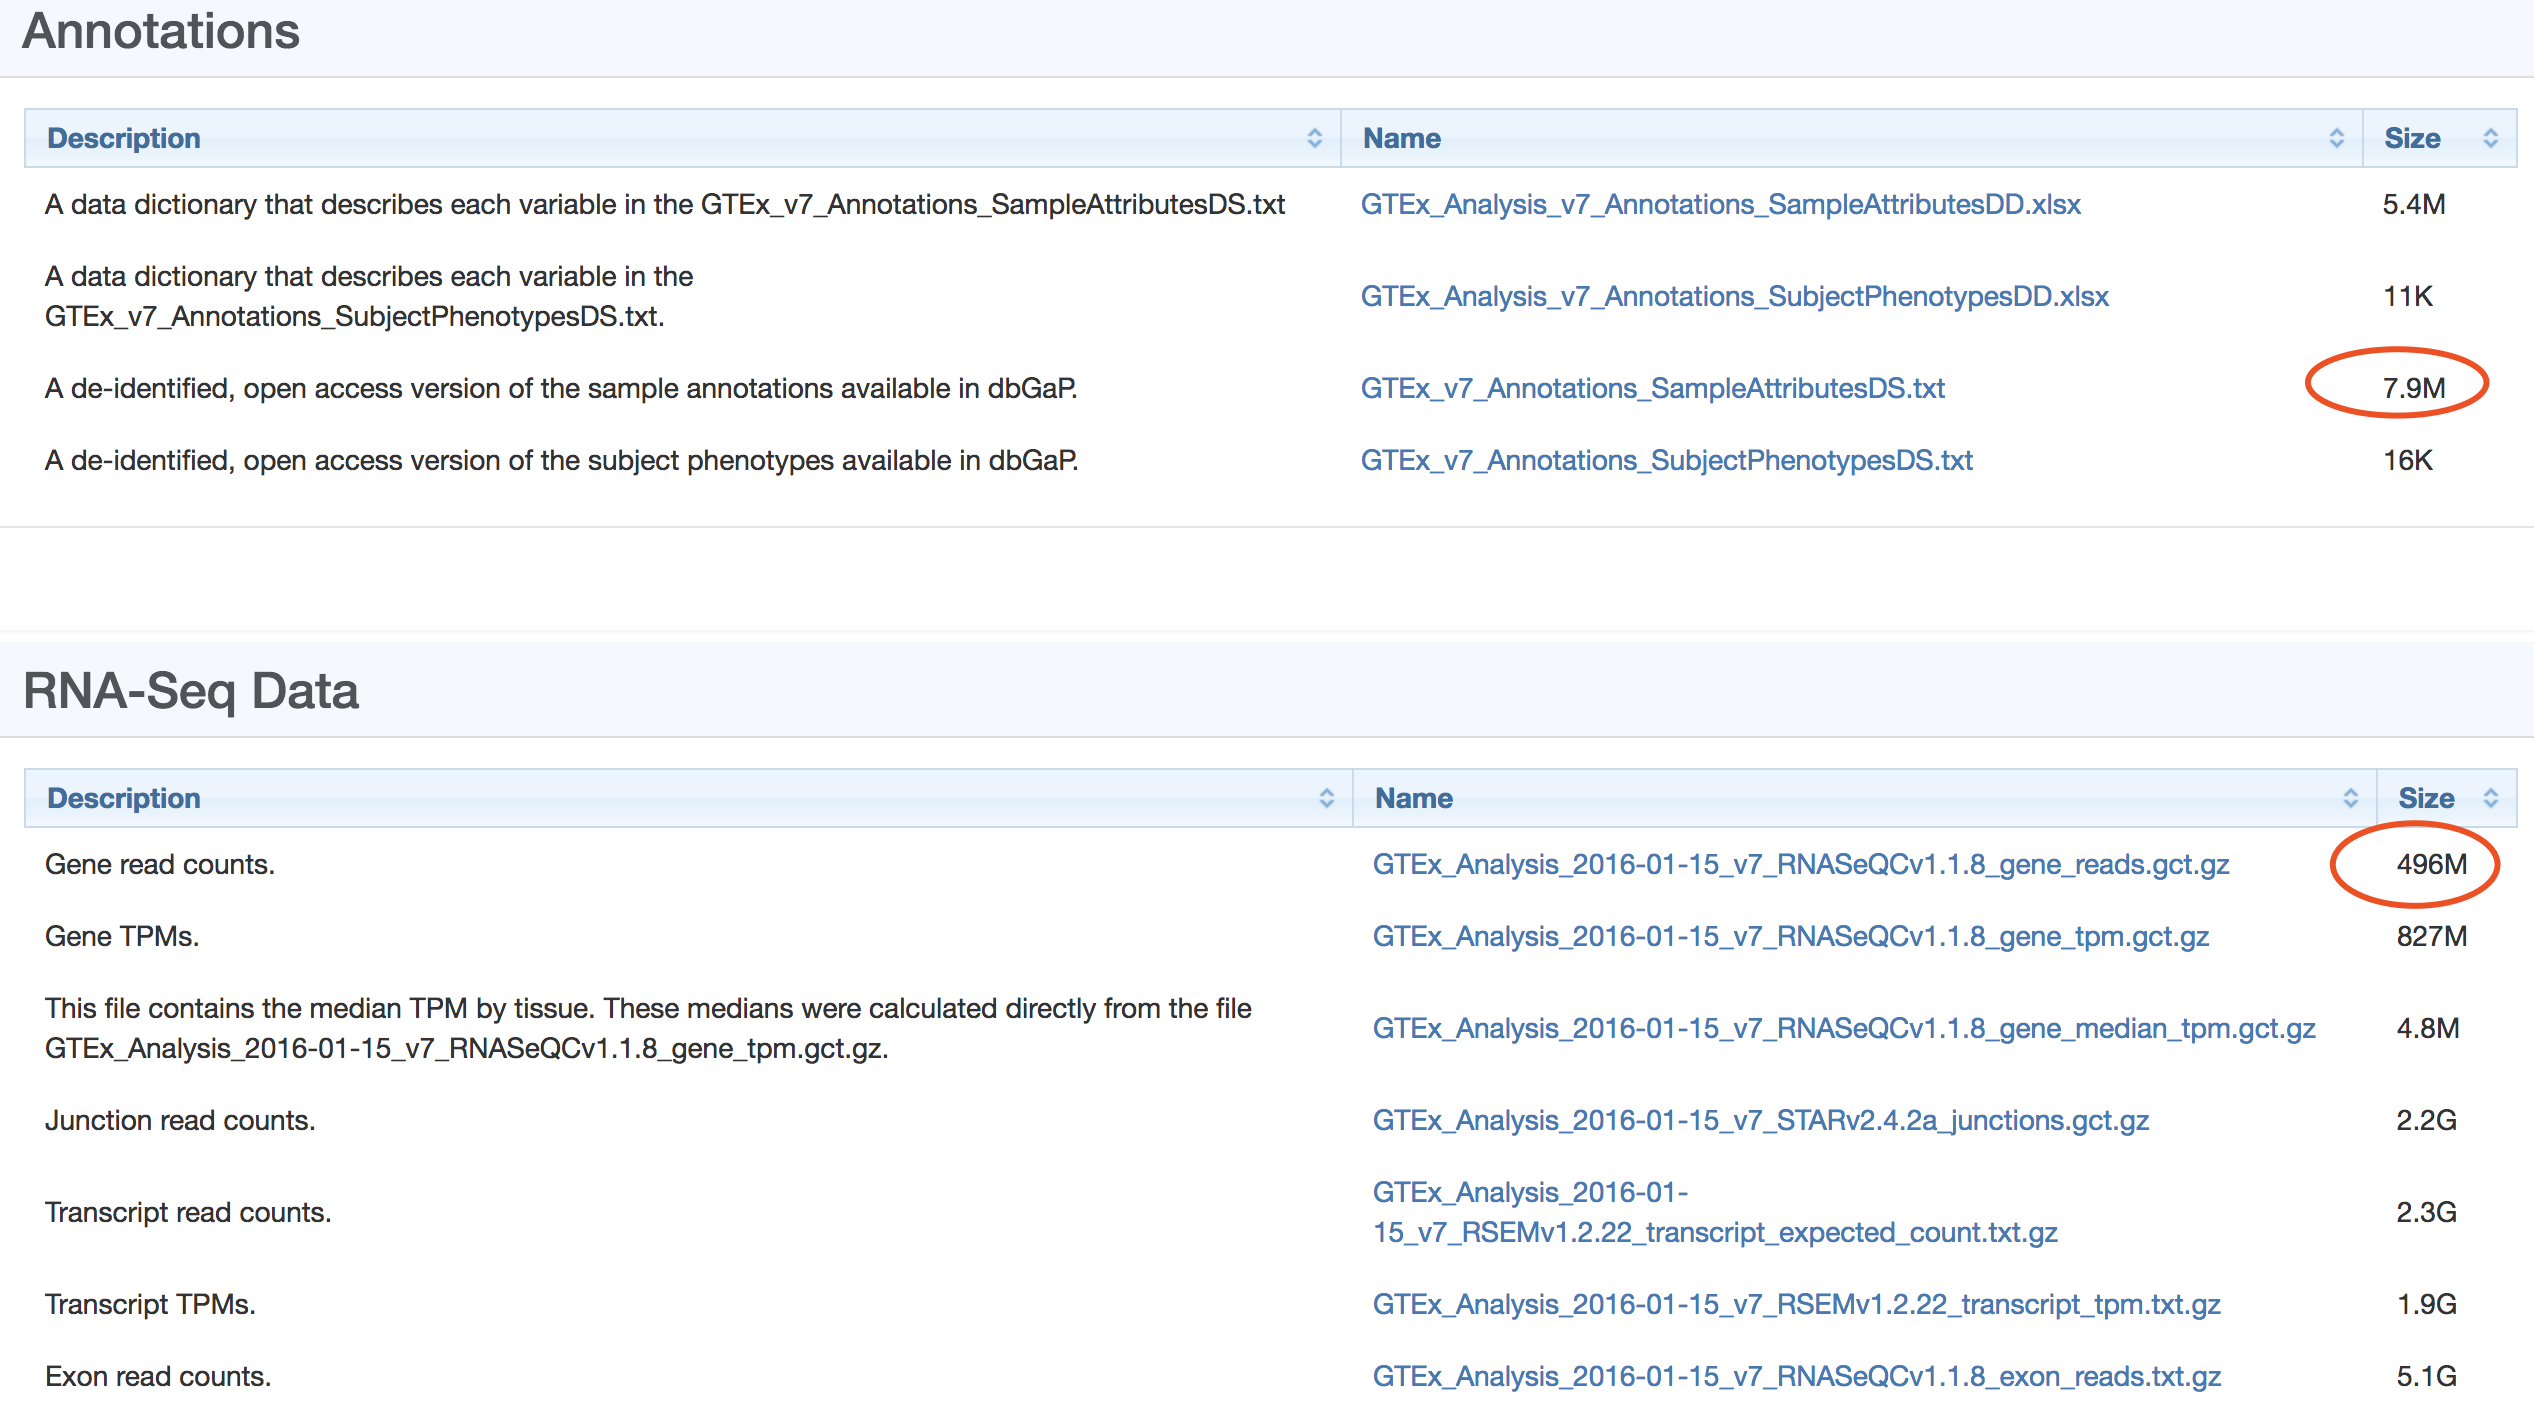Download SampleAttributesDD.xlsx annotation file

pos(1720,204)
